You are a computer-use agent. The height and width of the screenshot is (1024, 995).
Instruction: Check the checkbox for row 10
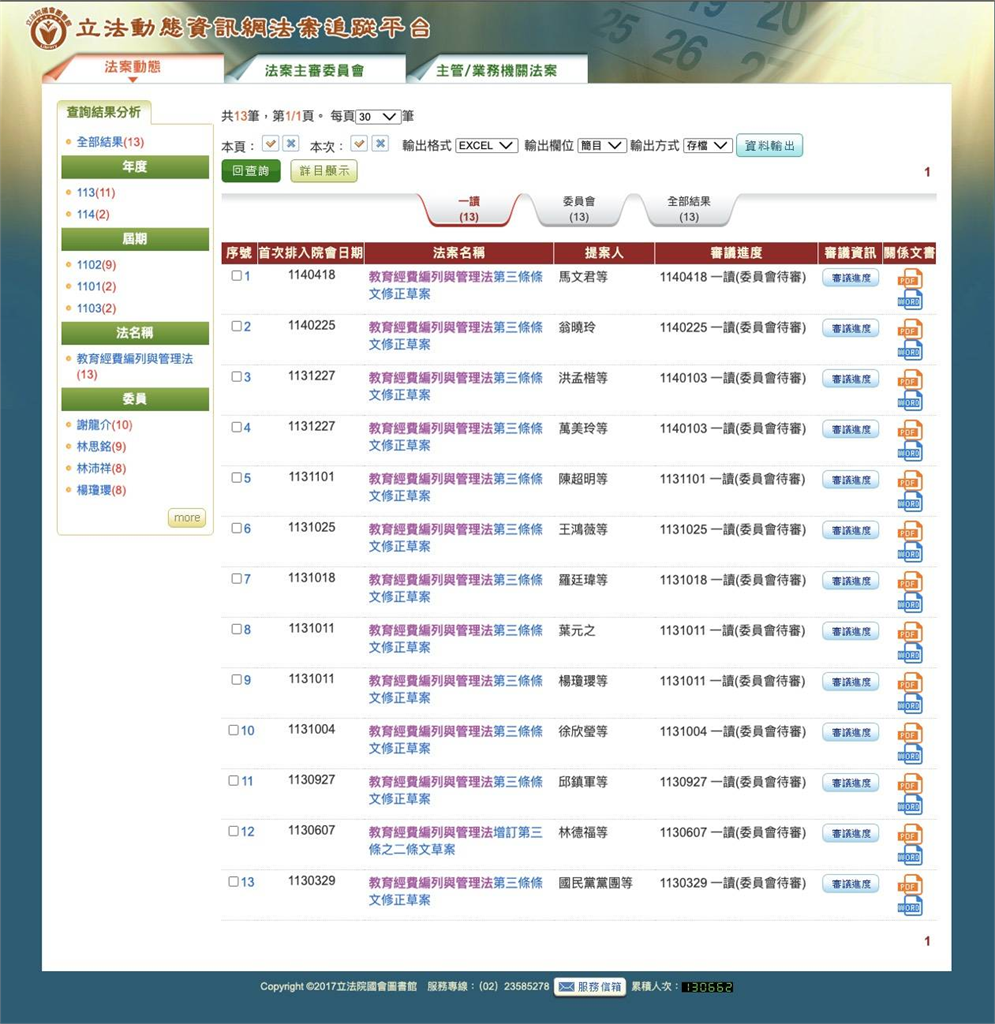click(233, 730)
